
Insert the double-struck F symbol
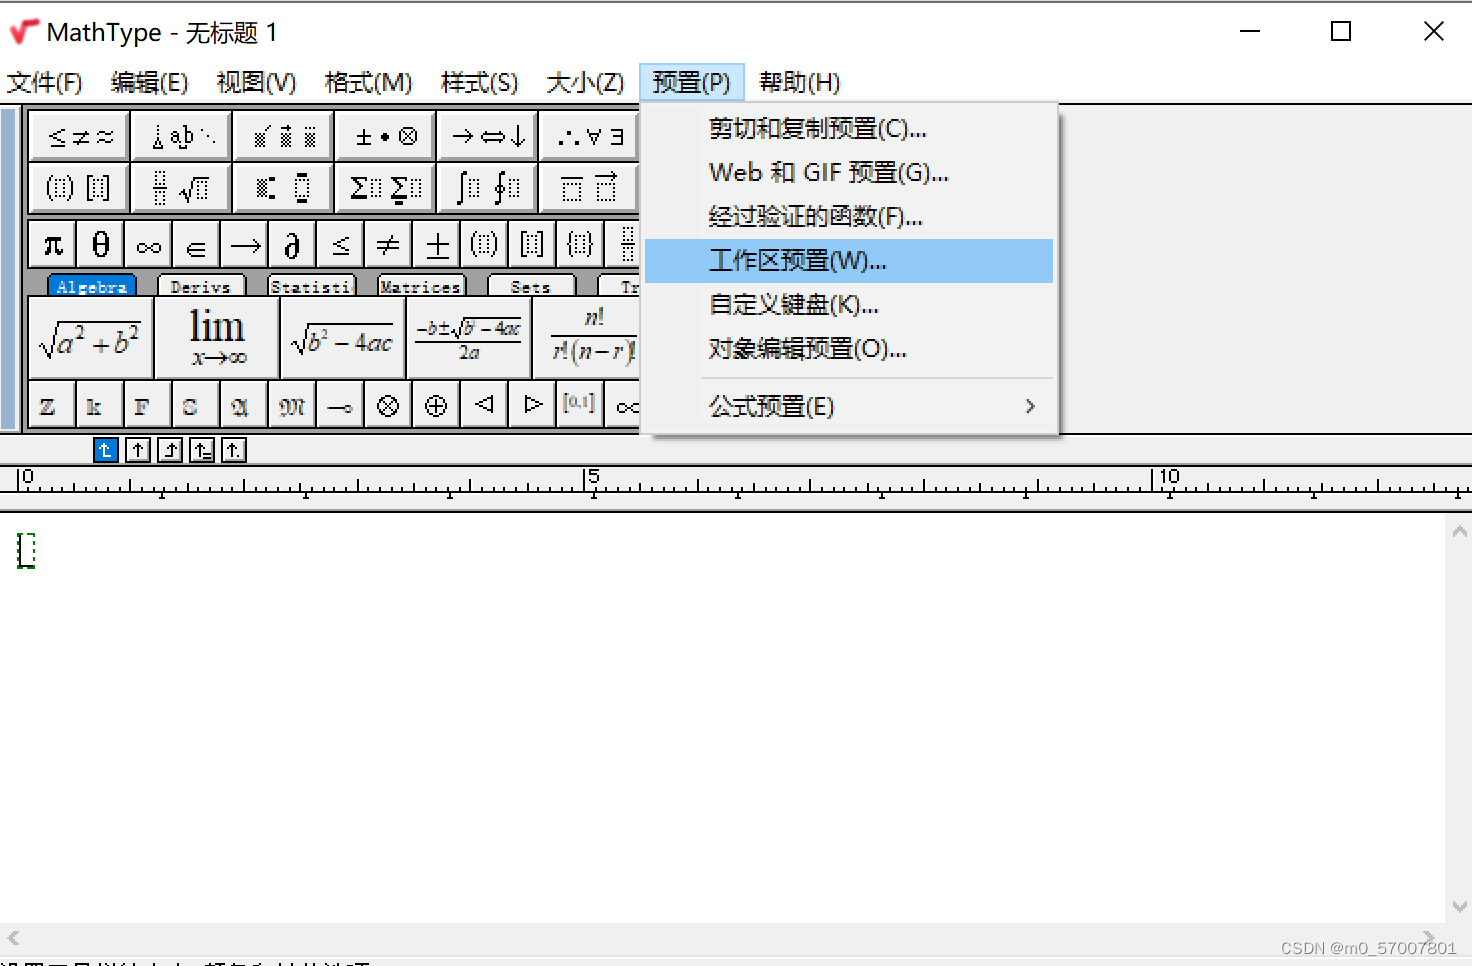(148, 405)
